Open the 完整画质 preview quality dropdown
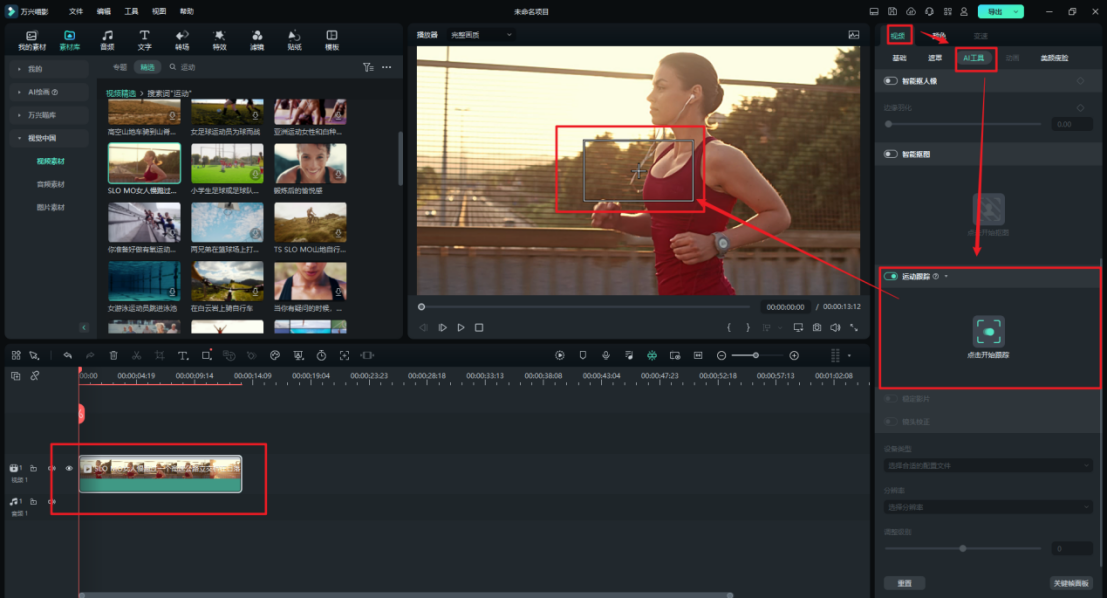1108x599 pixels. (x=481, y=35)
